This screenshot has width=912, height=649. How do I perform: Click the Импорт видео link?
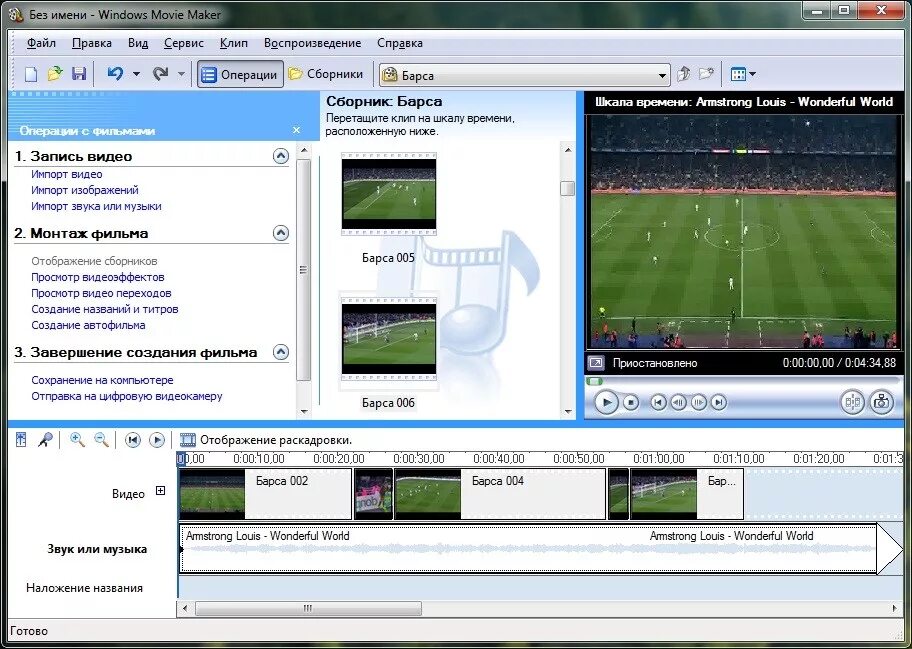(67, 174)
